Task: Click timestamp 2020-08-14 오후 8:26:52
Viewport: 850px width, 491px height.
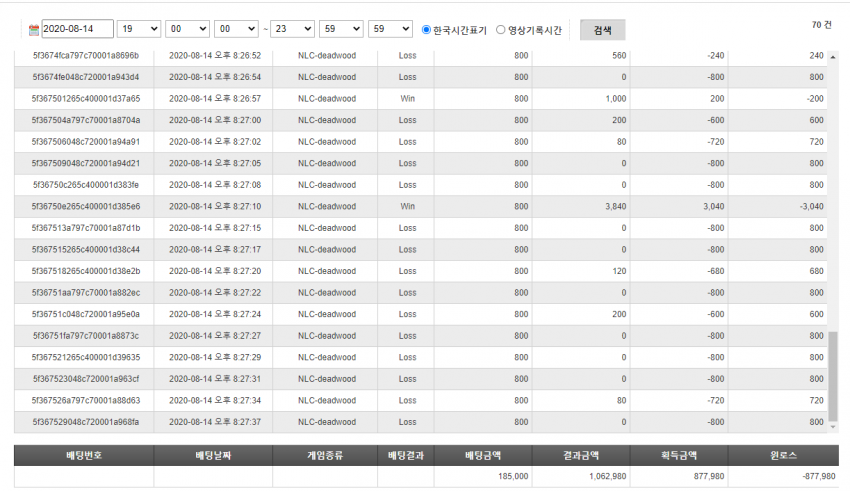Action: click(215, 55)
